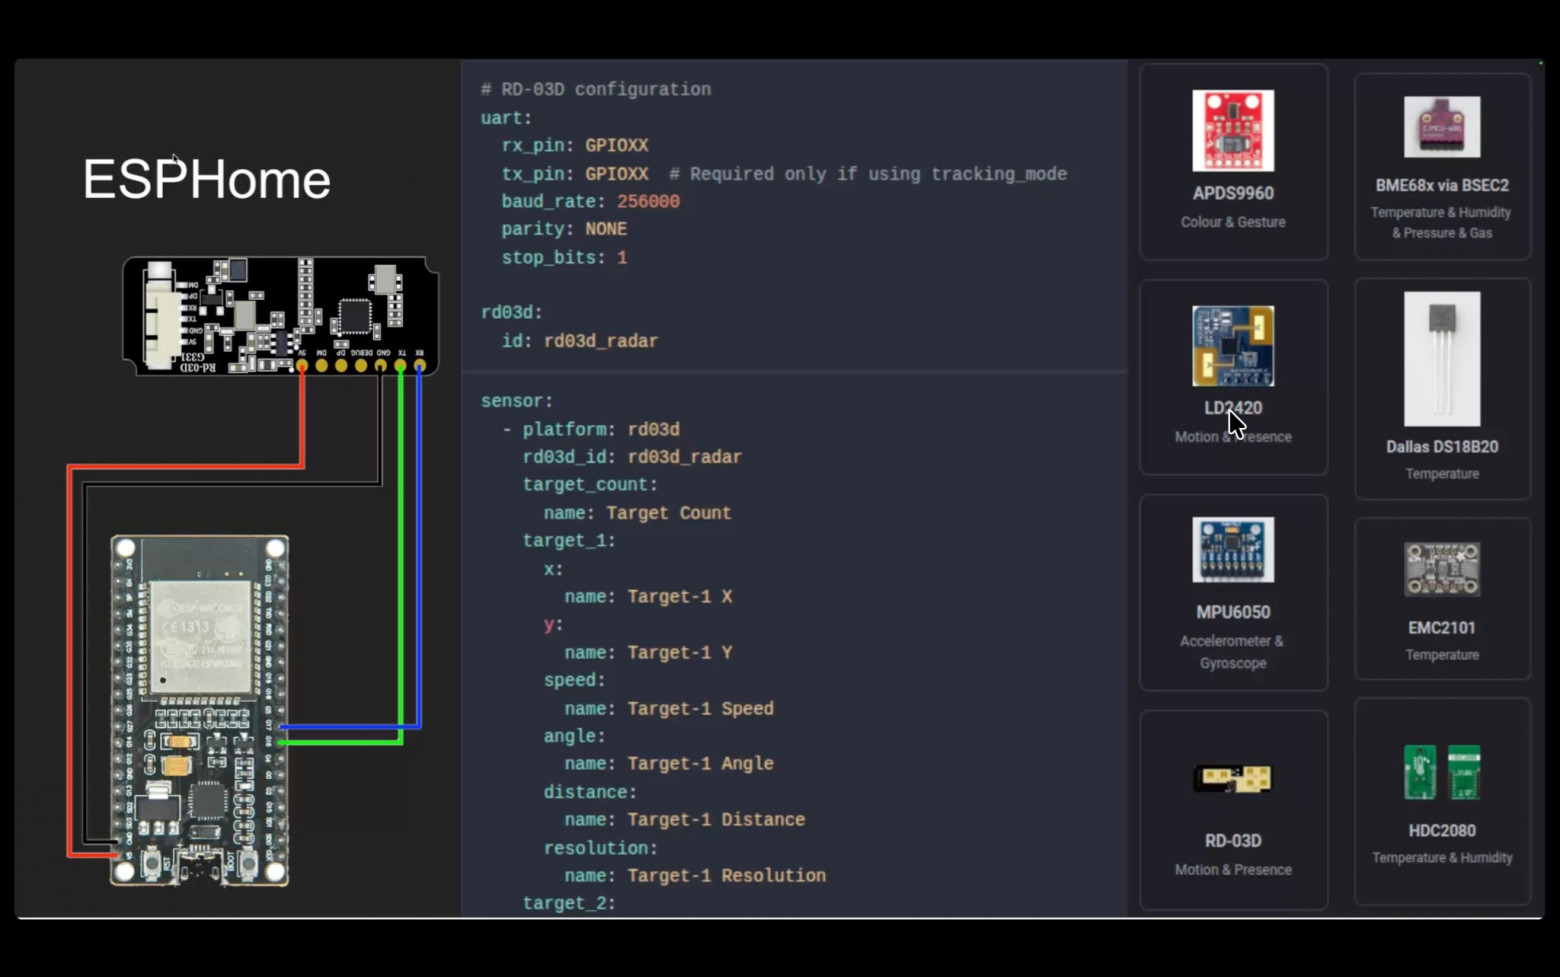The width and height of the screenshot is (1560, 977).
Task: Click the 'Colour & Gesture' caption
Action: (x=1233, y=222)
